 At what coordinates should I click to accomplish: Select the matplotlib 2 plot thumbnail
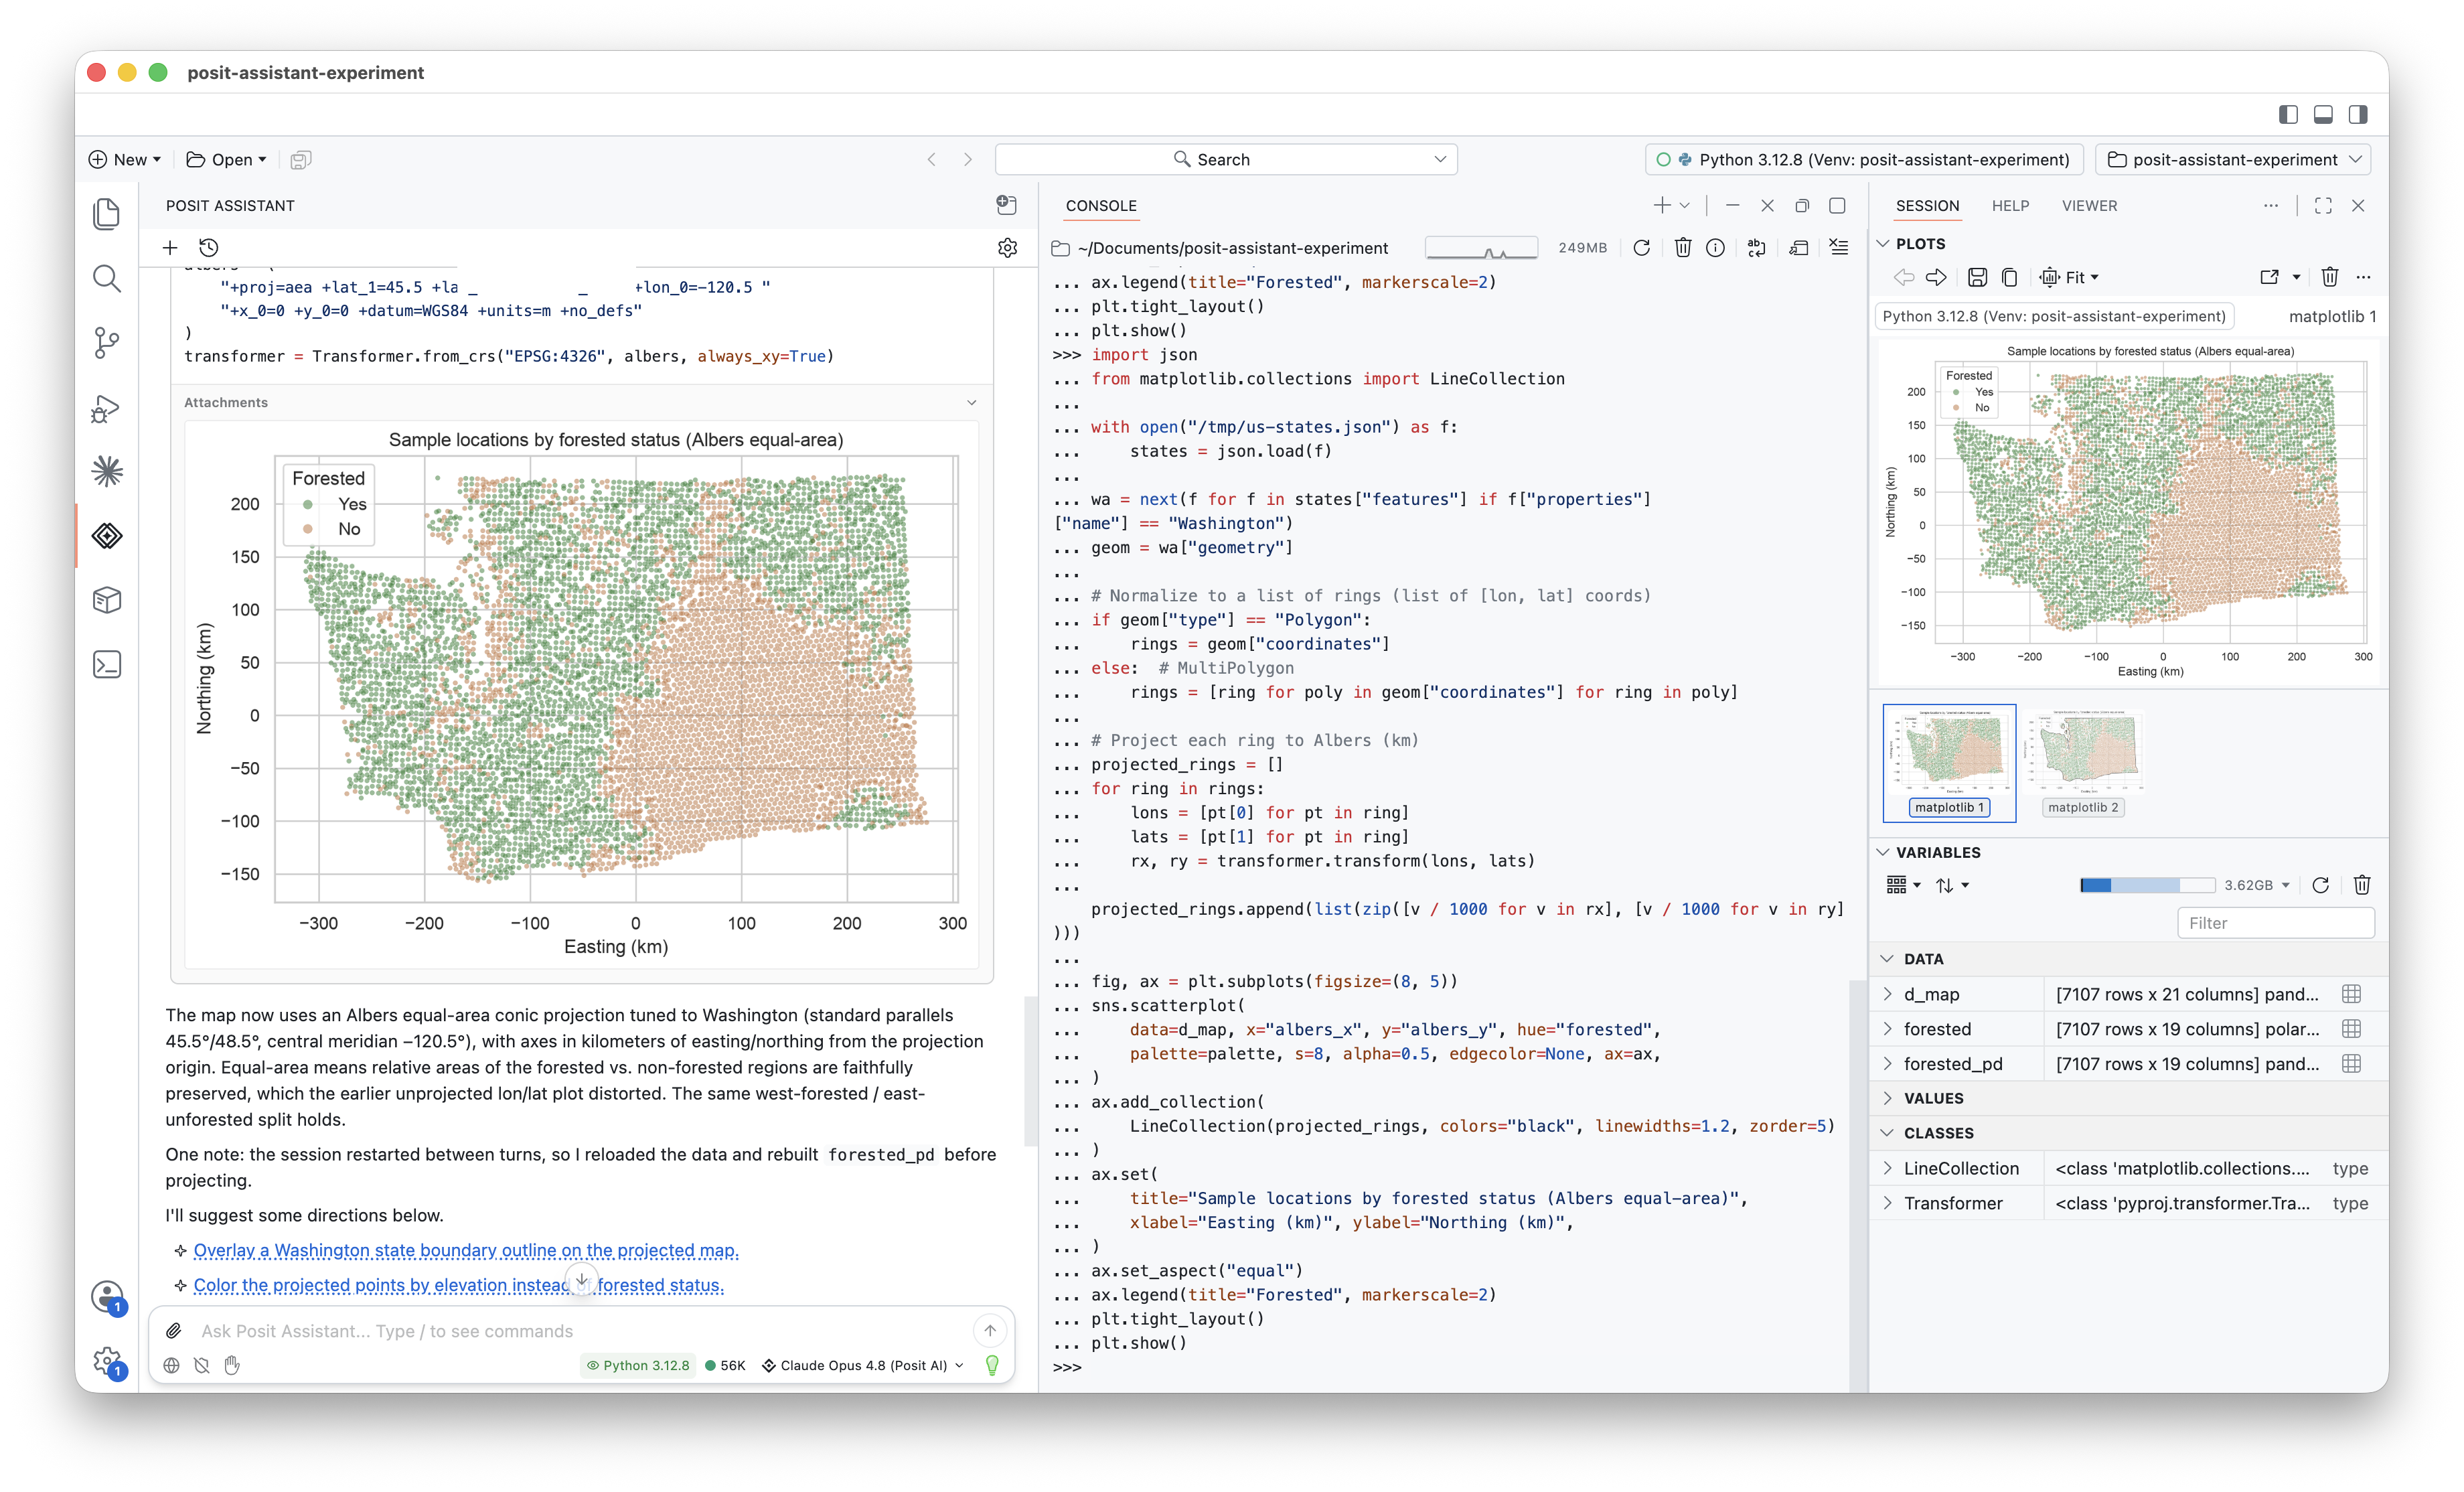click(x=2082, y=763)
